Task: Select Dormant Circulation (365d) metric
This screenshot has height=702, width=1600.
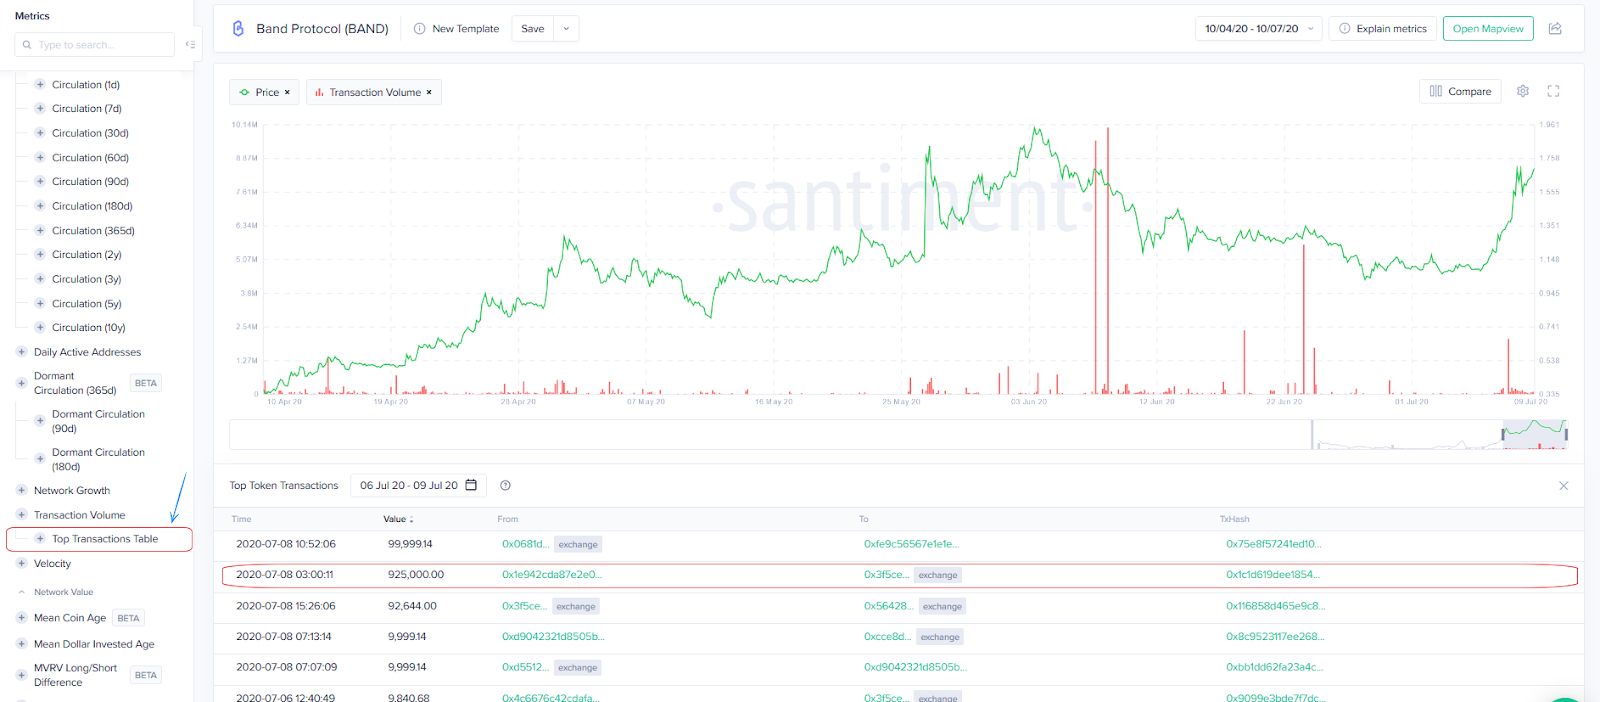Action: click(x=75, y=383)
